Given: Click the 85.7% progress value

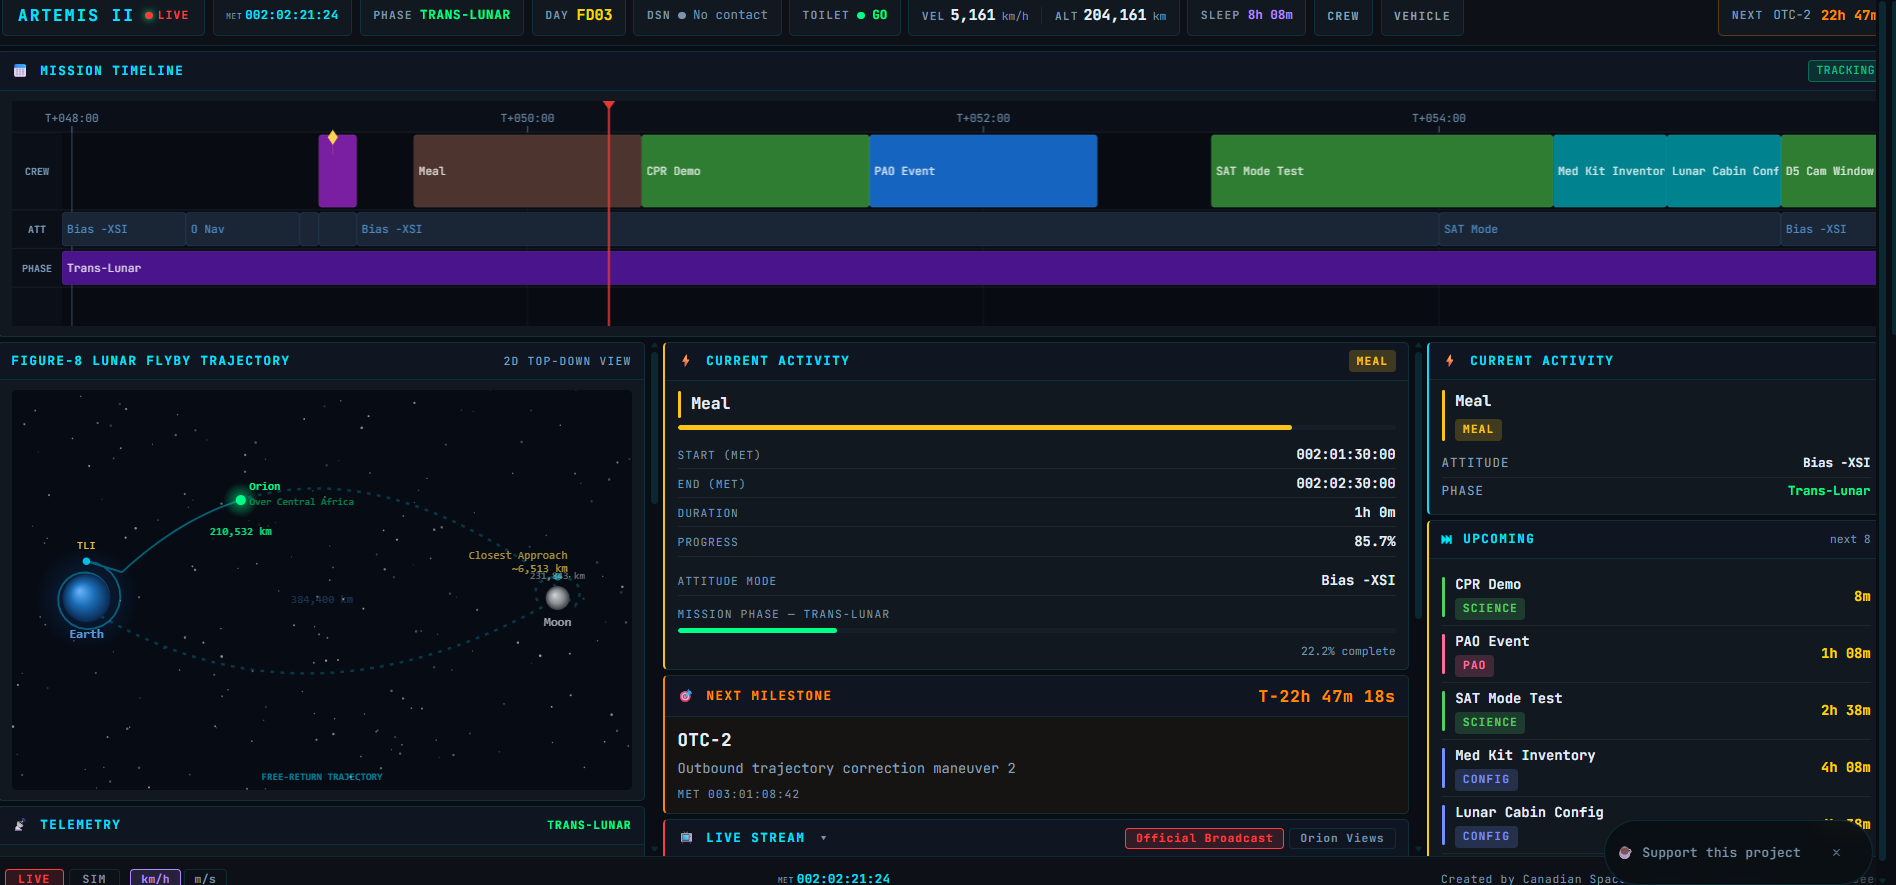Looking at the screenshot, I should click(x=1375, y=542).
